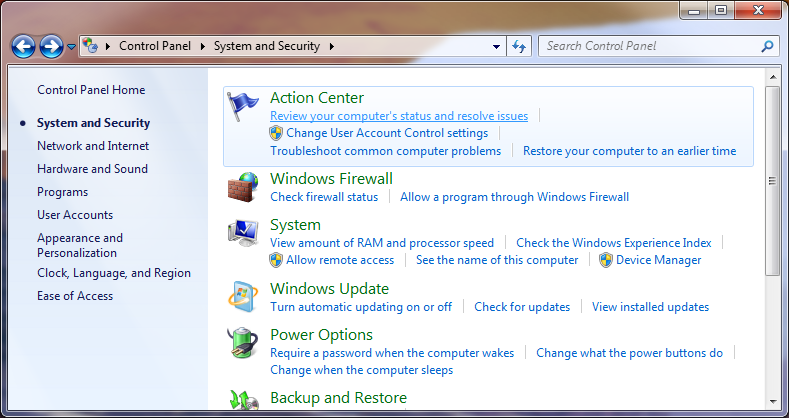This screenshot has width=789, height=418.
Task: Click the Backup and Restore icon
Action: pyautogui.click(x=244, y=400)
